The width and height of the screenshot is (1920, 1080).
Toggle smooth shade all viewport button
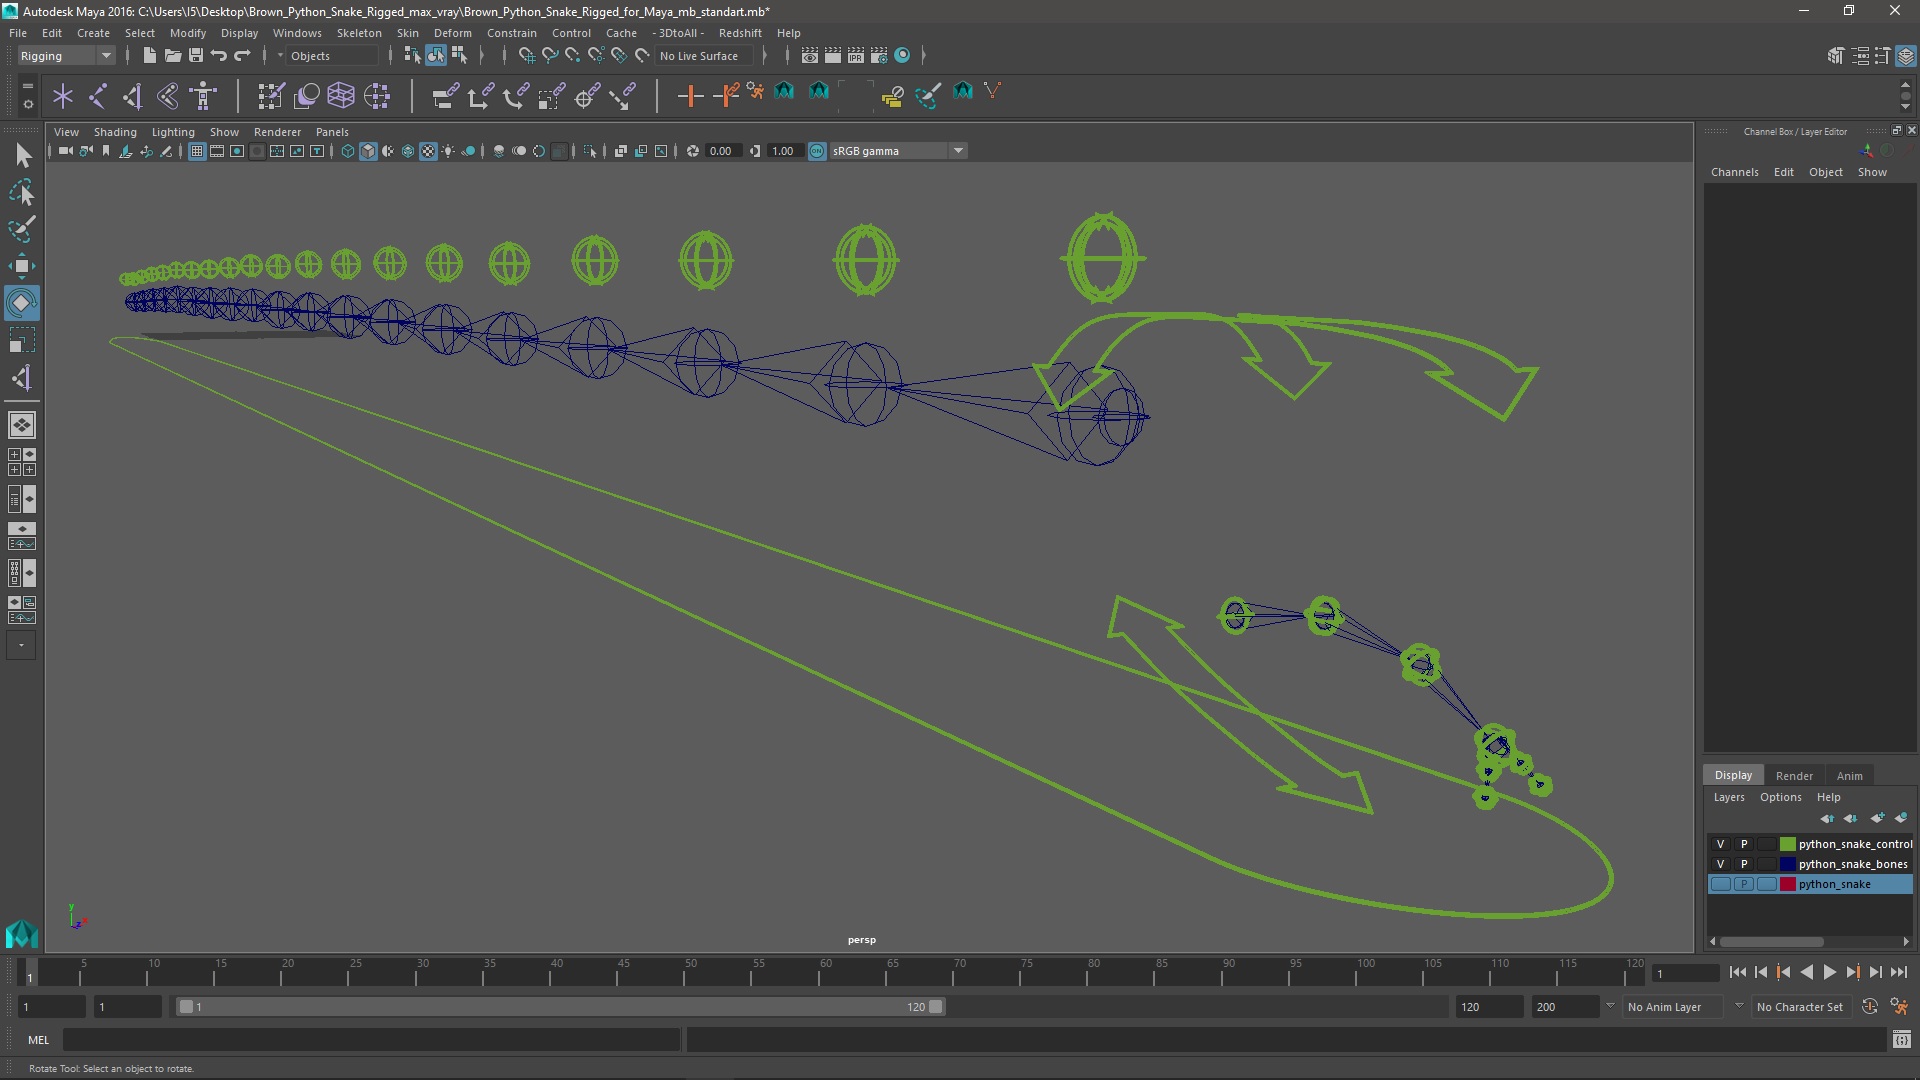(368, 151)
